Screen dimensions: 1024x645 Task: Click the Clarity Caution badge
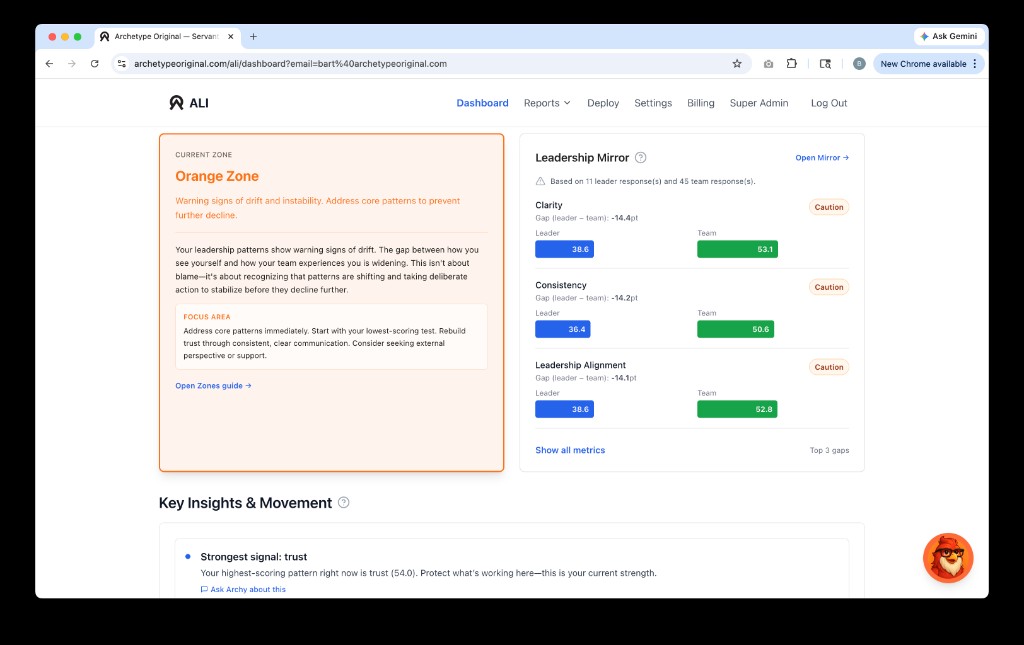(829, 207)
